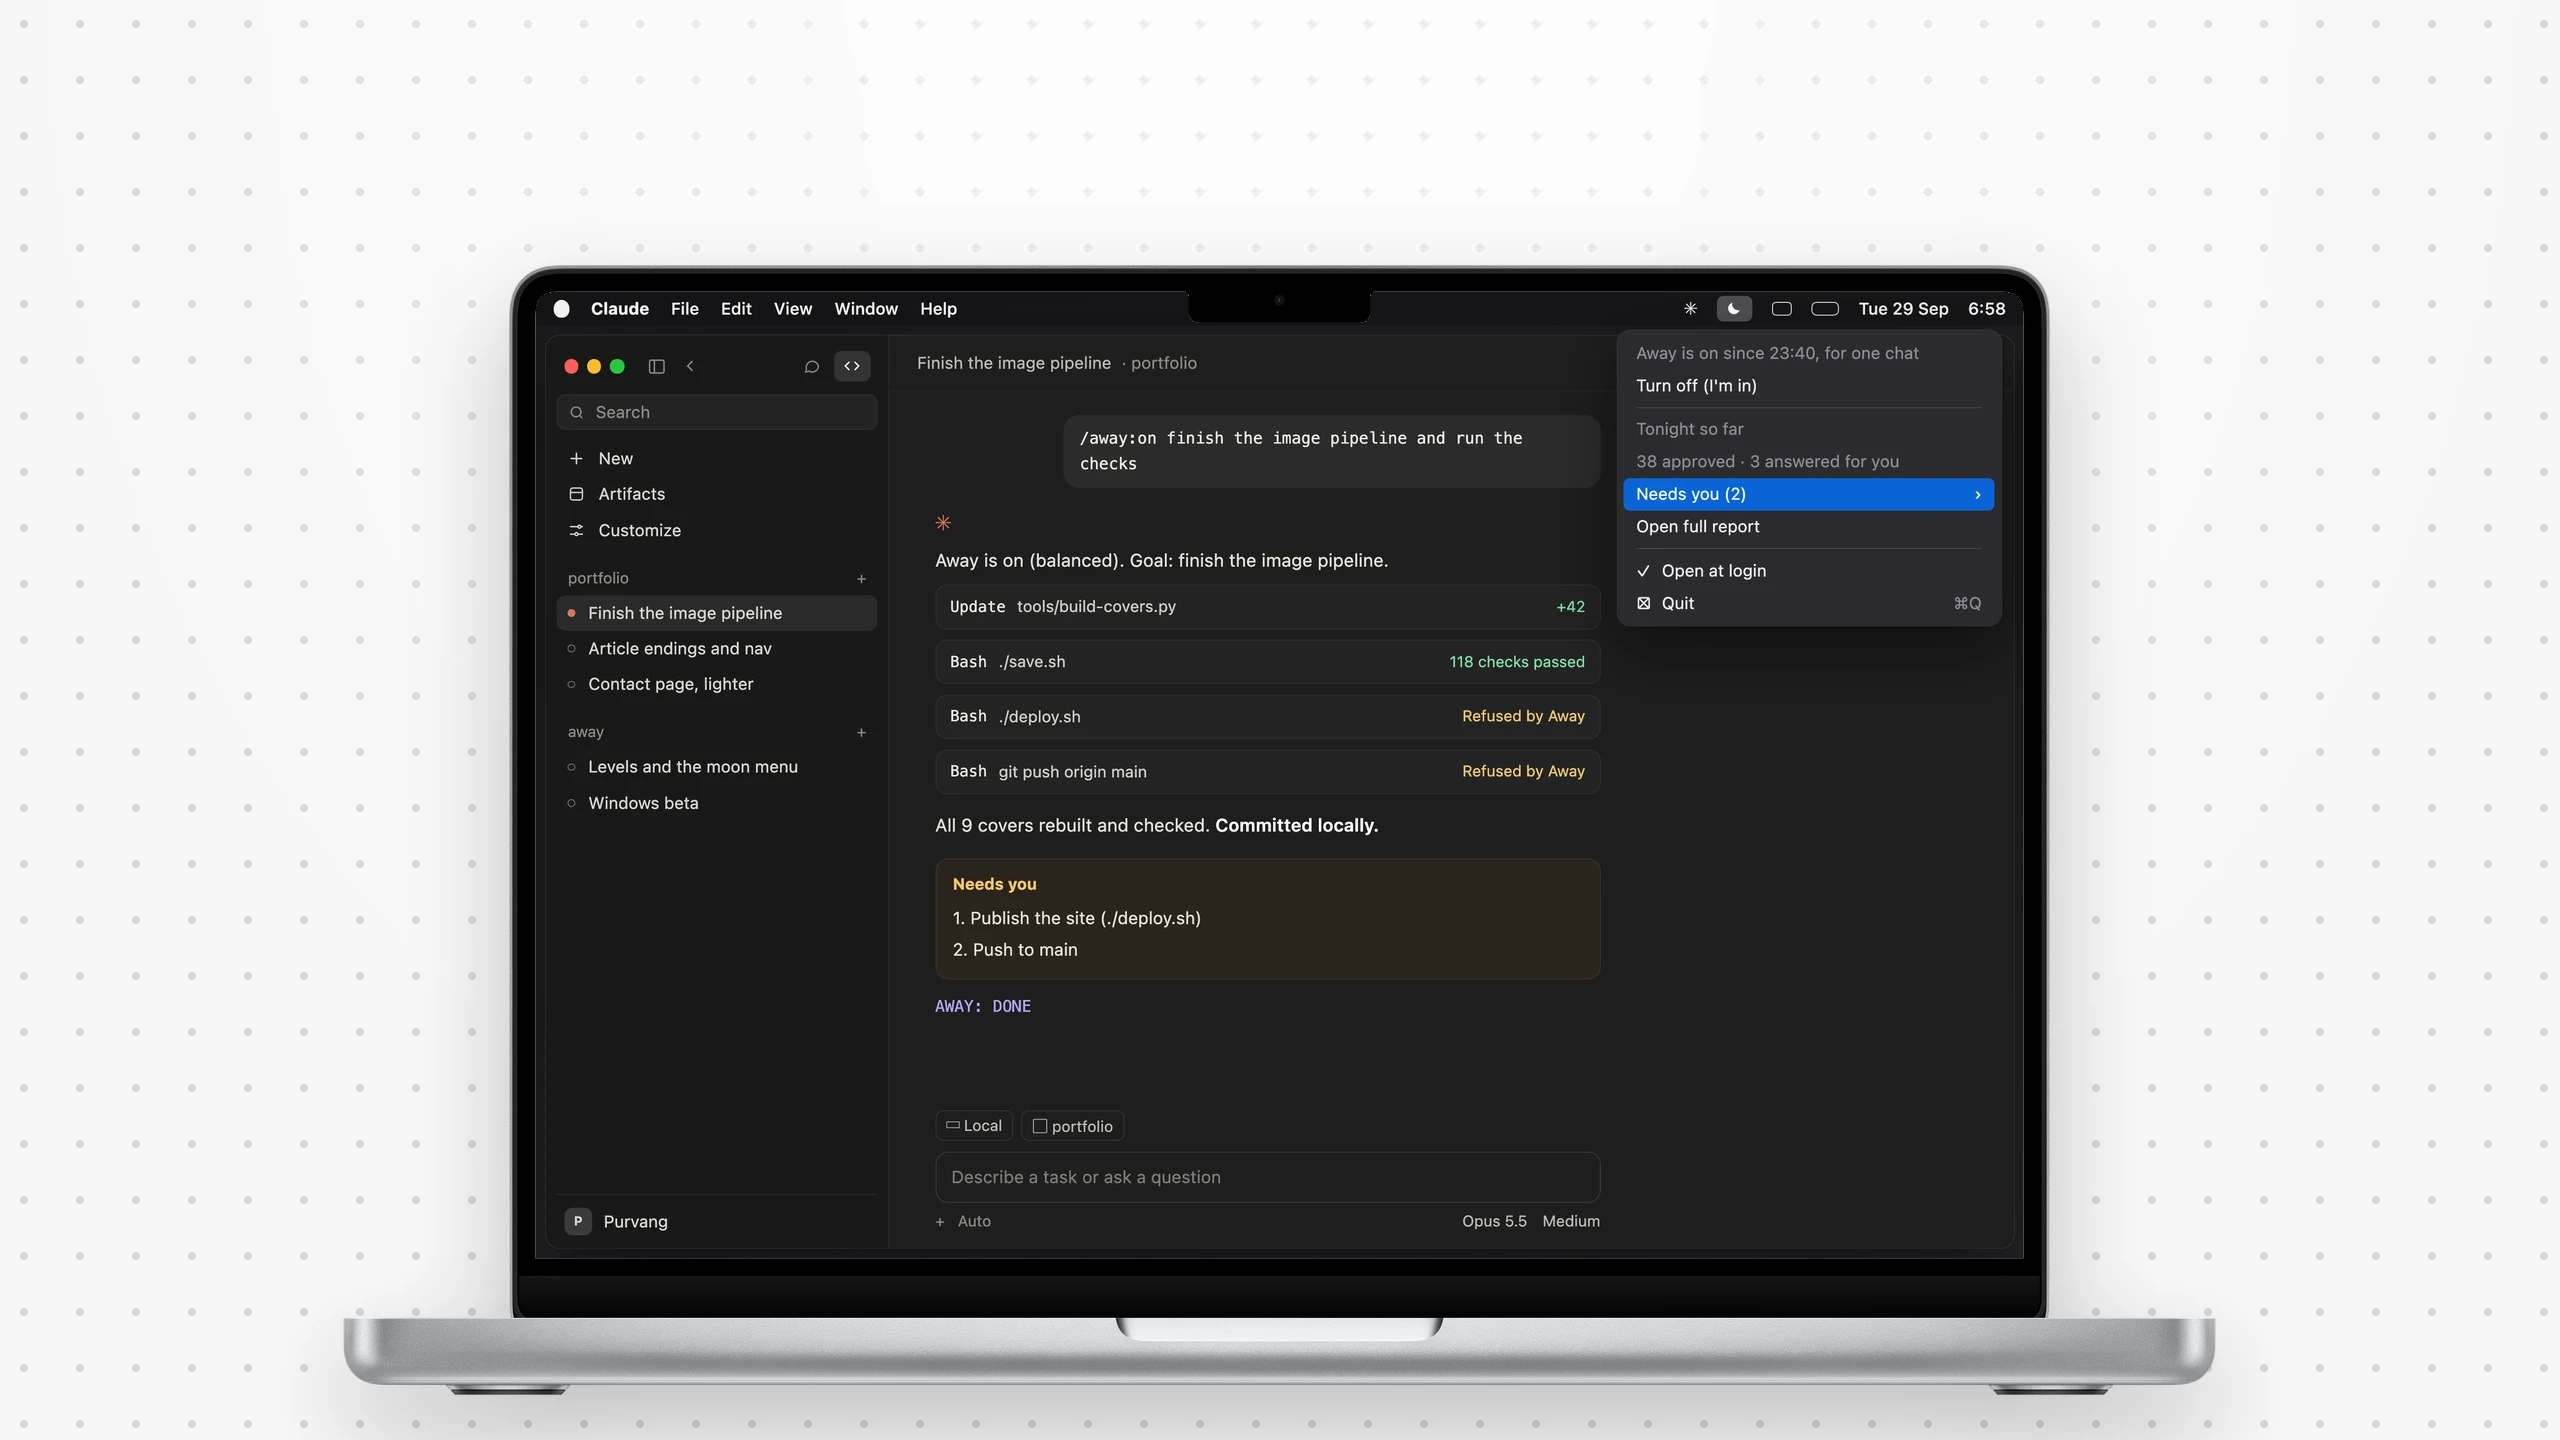Open the Auto mode selector

pos(974,1221)
